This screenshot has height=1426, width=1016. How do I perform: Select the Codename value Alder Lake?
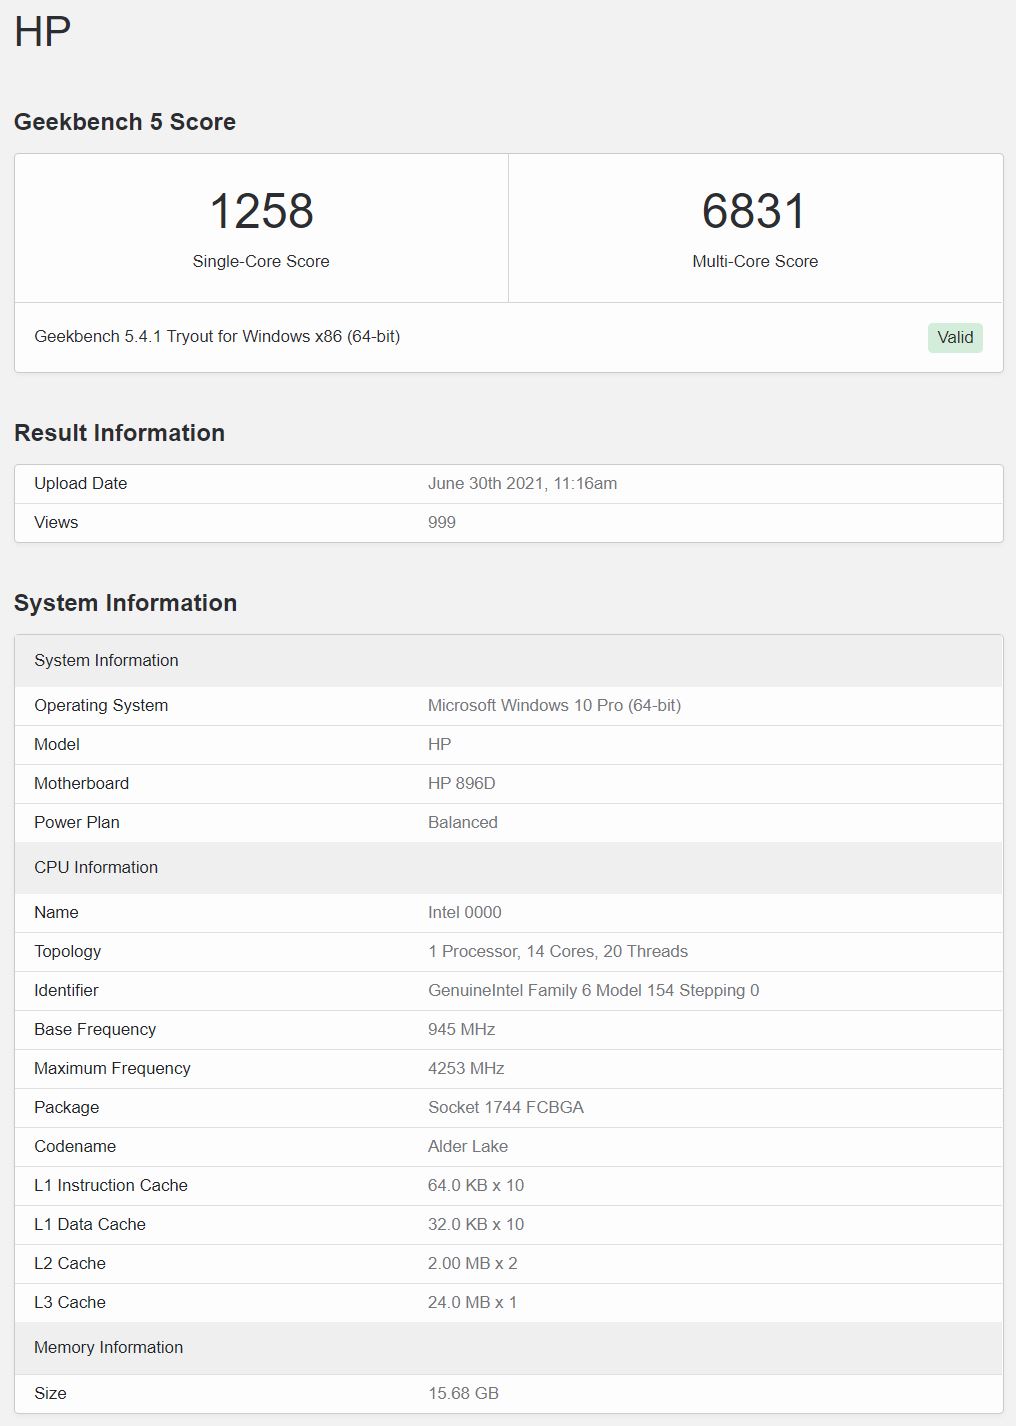tap(468, 1146)
